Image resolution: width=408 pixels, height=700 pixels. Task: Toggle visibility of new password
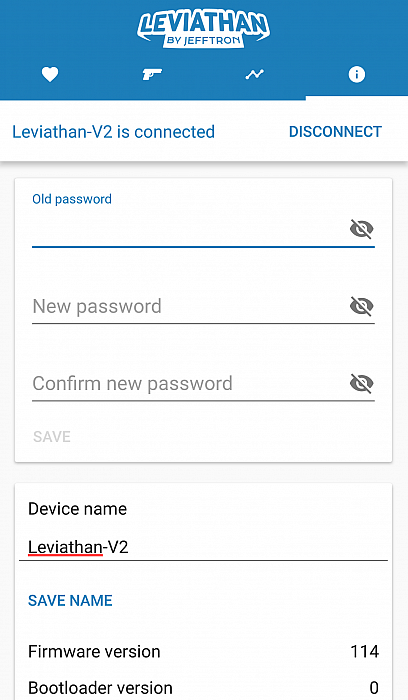point(361,306)
